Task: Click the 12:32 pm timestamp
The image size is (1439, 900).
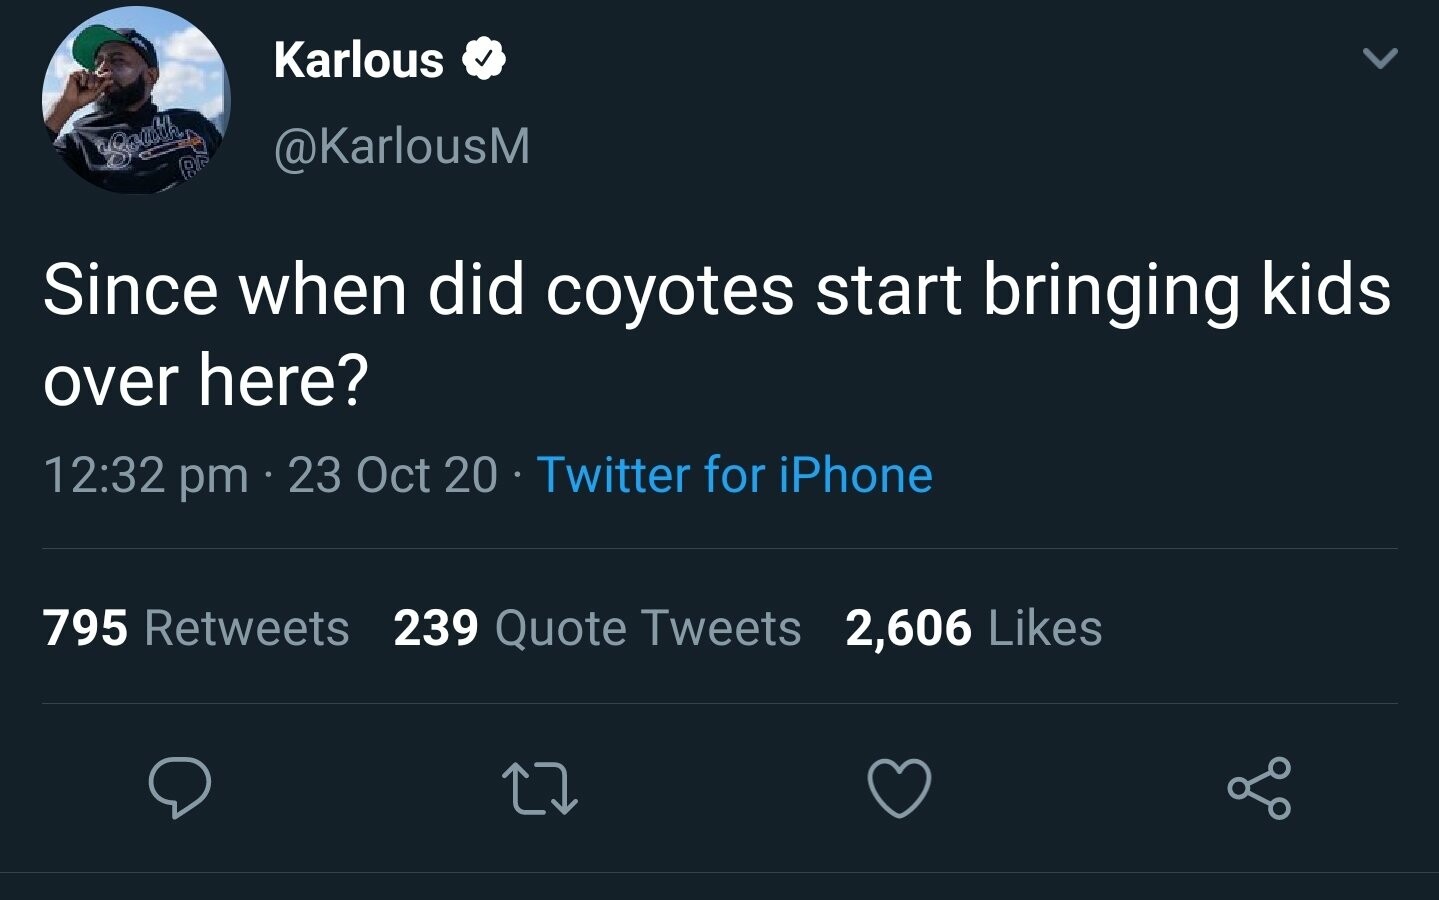Action: pos(146,475)
